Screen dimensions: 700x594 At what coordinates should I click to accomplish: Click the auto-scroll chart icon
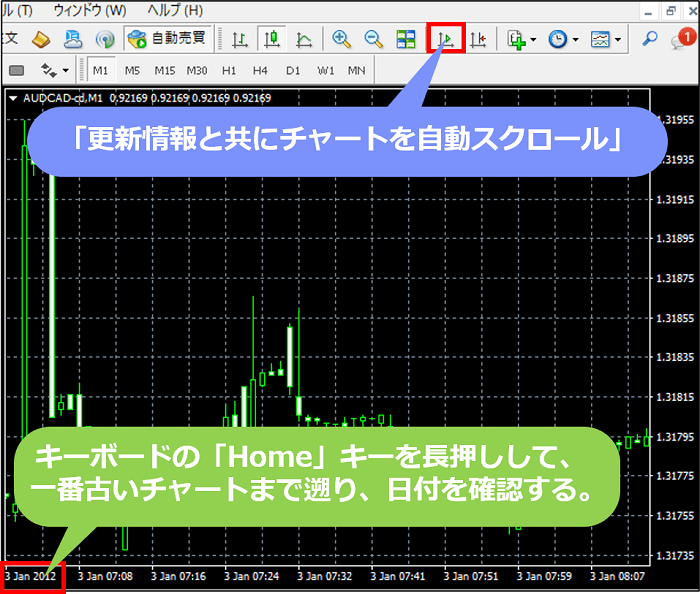coord(446,40)
